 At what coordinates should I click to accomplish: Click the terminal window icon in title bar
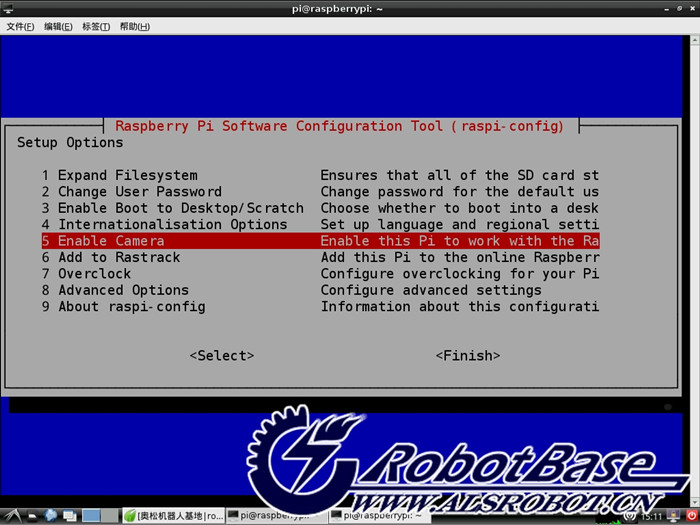click(x=8, y=8)
